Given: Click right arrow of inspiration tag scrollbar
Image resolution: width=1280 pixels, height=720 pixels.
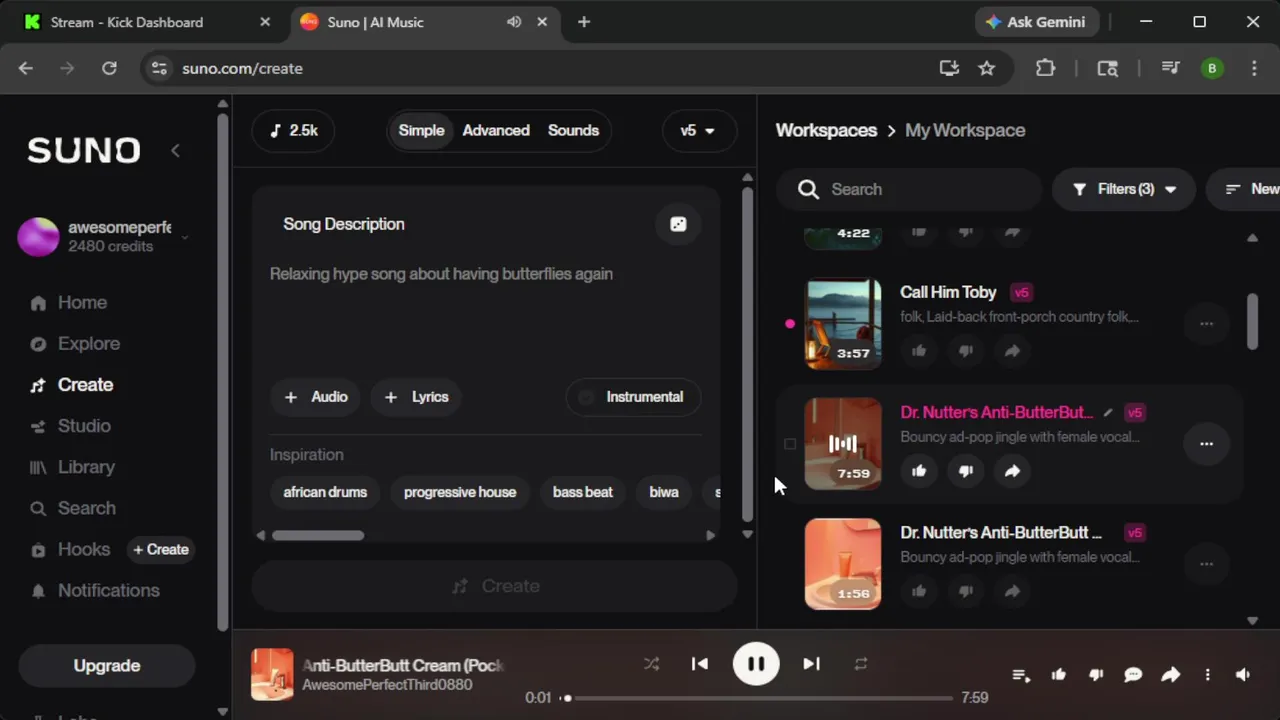Looking at the screenshot, I should click(x=711, y=535).
